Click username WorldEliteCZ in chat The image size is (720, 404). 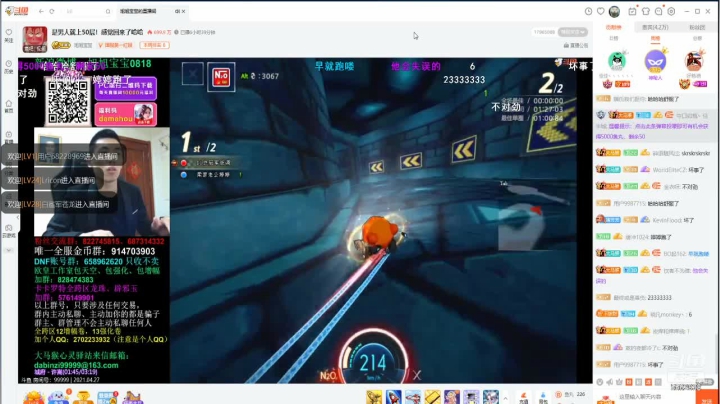click(x=669, y=170)
